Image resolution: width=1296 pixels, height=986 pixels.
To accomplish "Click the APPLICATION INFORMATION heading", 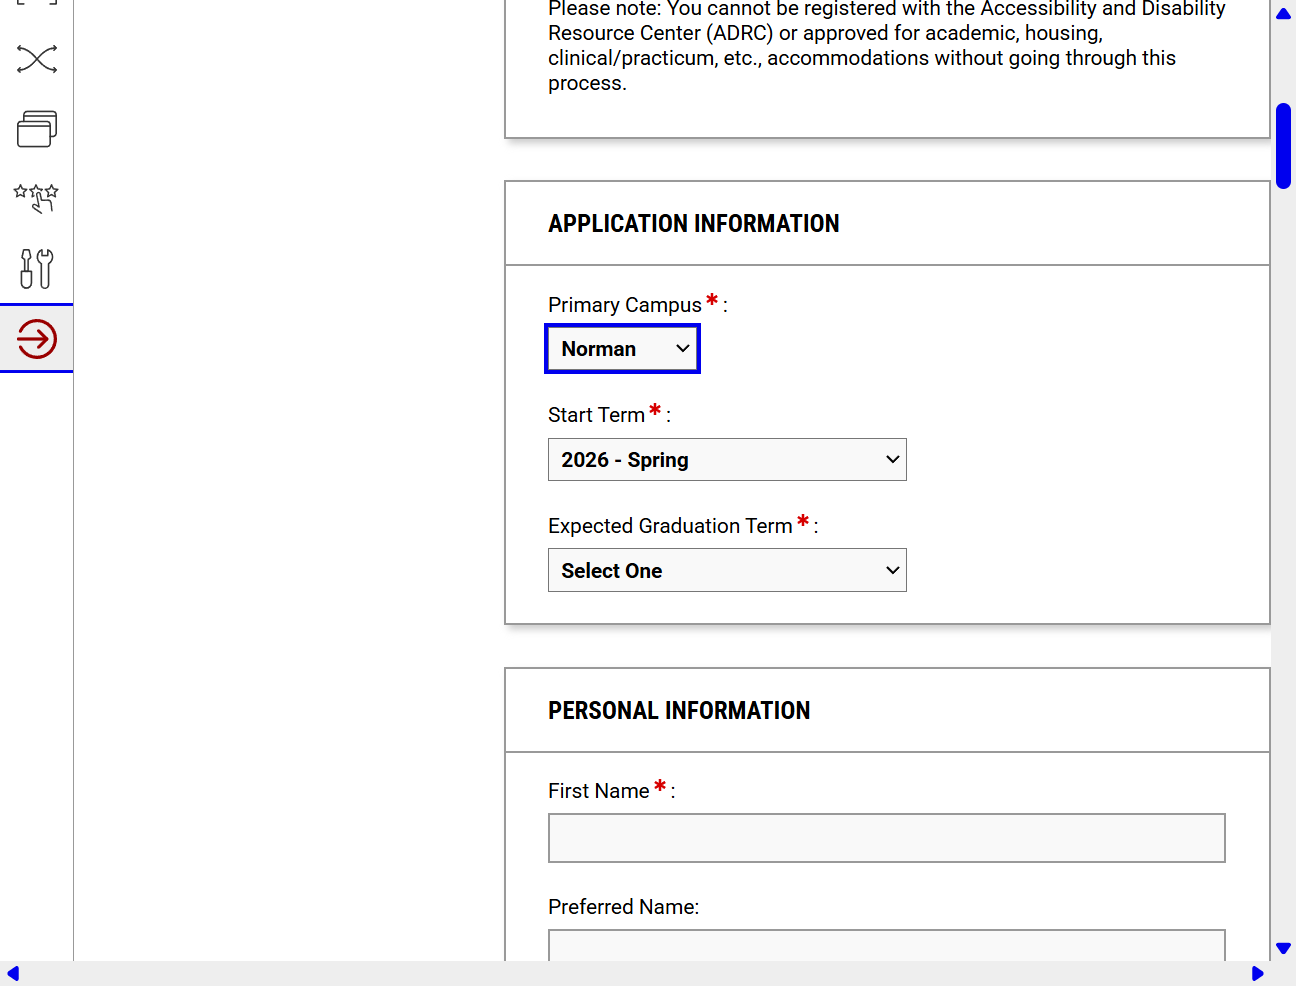I will point(694,224).
